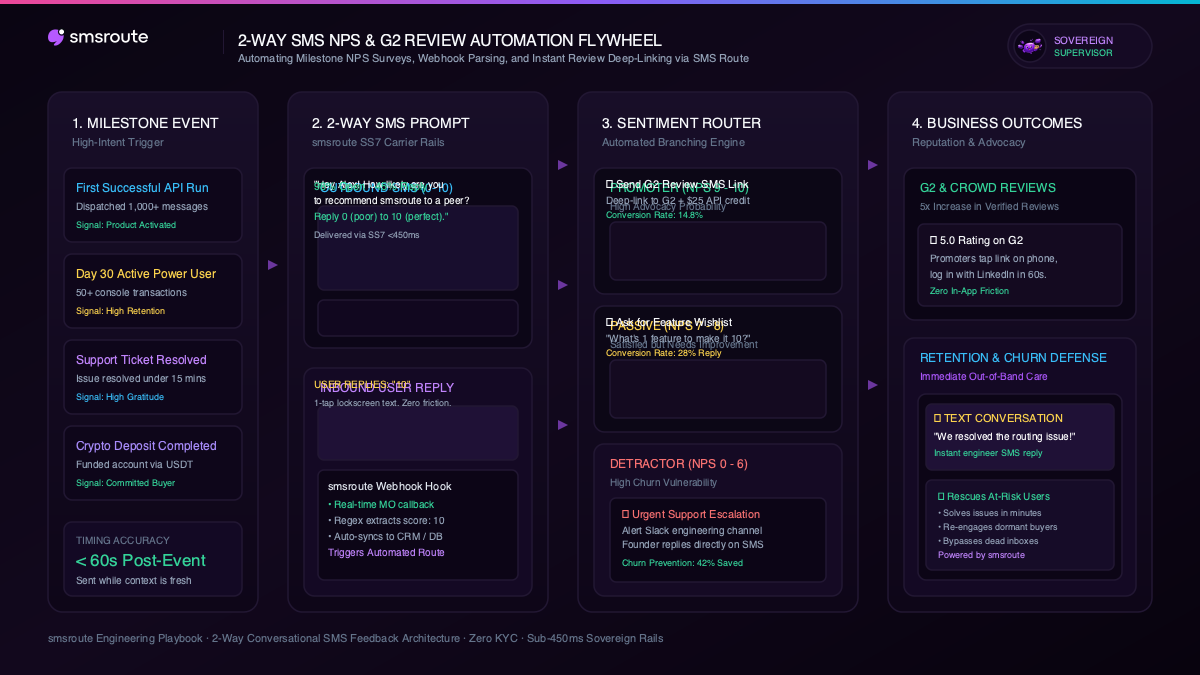The height and width of the screenshot is (675, 1200).
Task: Click 'Signal: Committed Buyer' label
Action: (125, 483)
